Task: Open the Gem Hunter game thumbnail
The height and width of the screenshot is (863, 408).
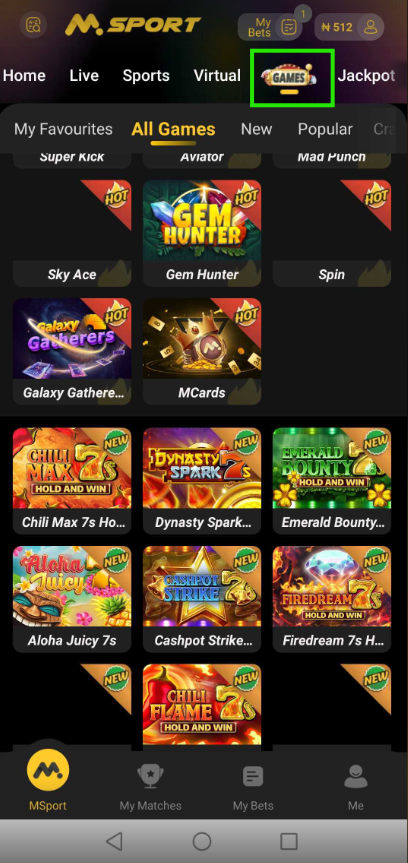Action: coord(202,233)
